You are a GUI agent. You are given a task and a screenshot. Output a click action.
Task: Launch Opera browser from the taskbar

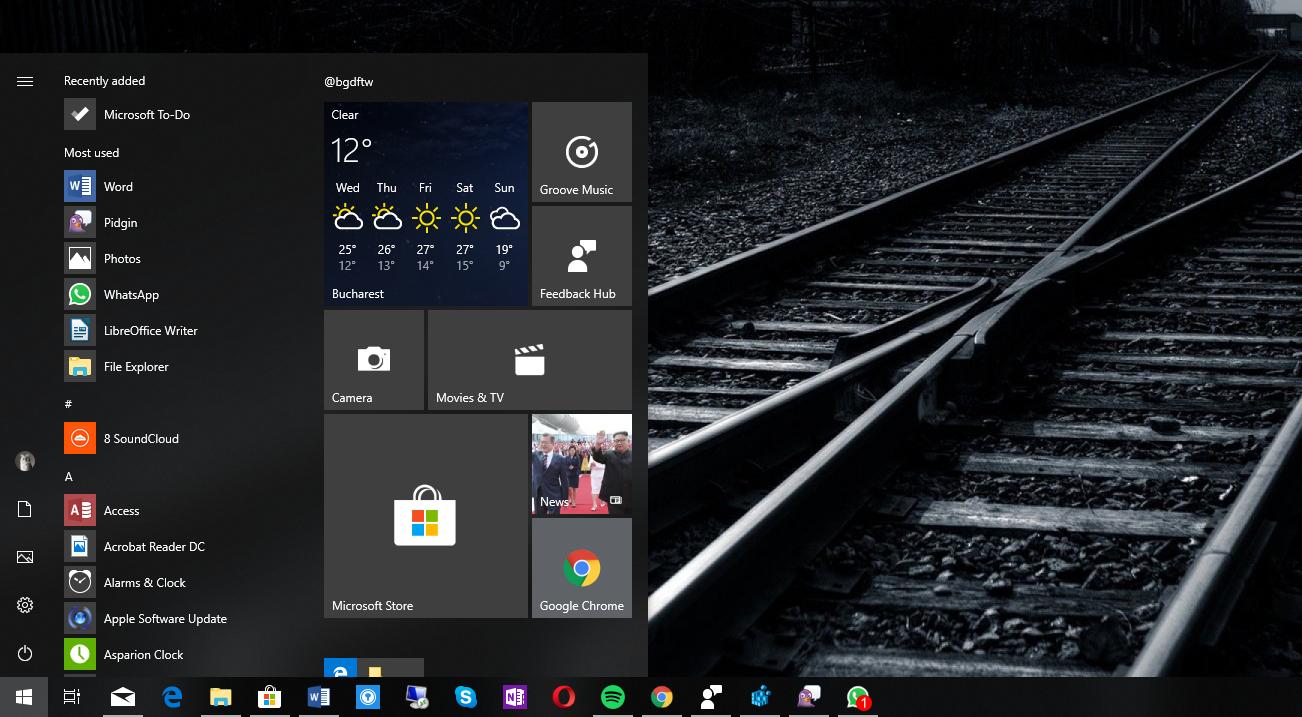[x=564, y=697]
